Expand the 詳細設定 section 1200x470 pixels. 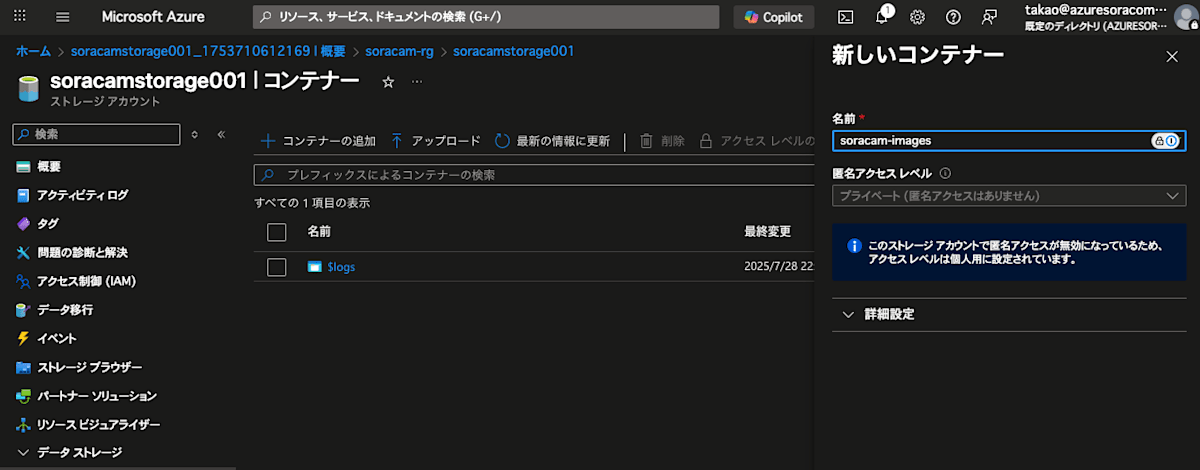(x=1009, y=314)
